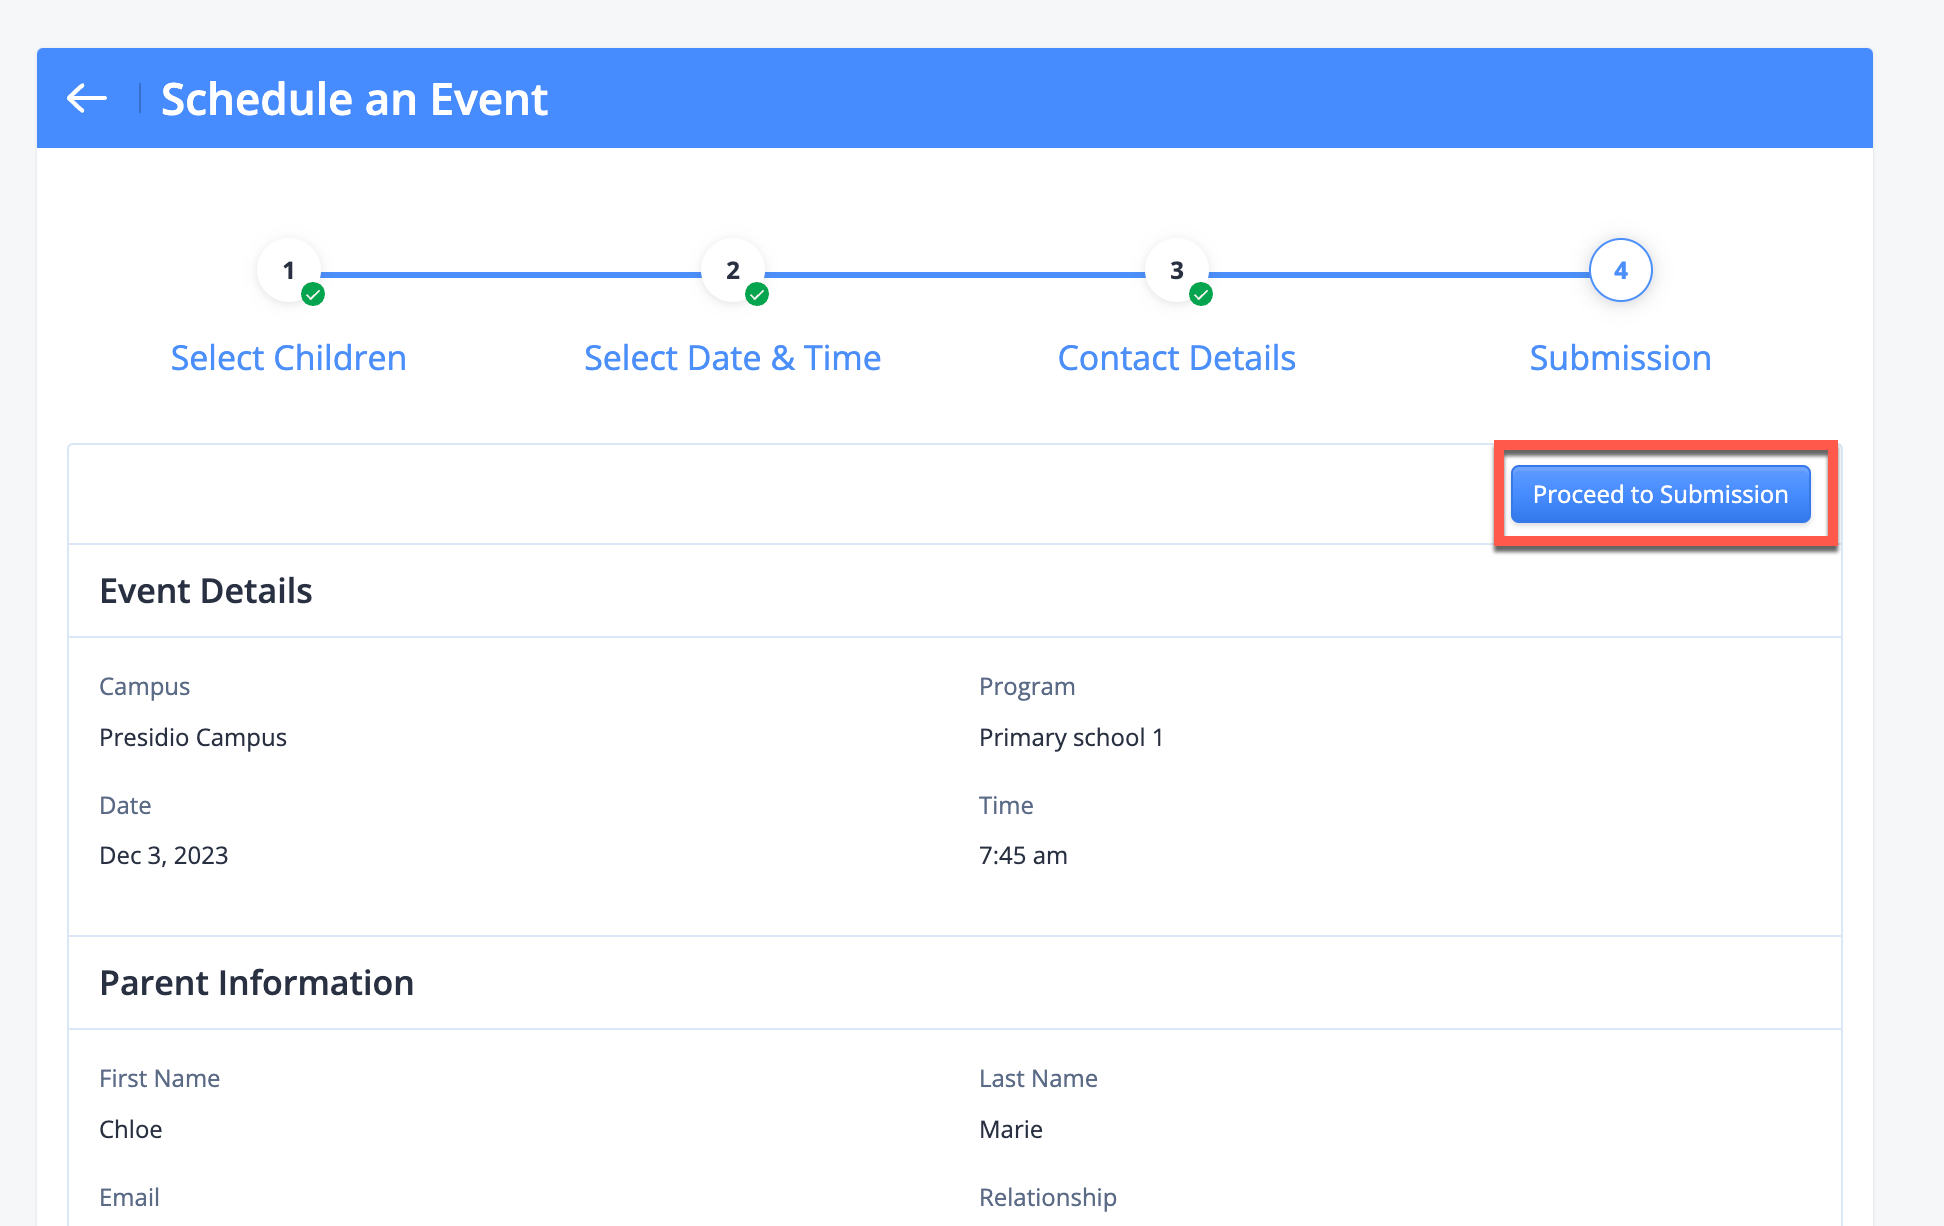The image size is (1944, 1226).
Task: Click step circle 3 in the progress bar
Action: (x=1176, y=270)
